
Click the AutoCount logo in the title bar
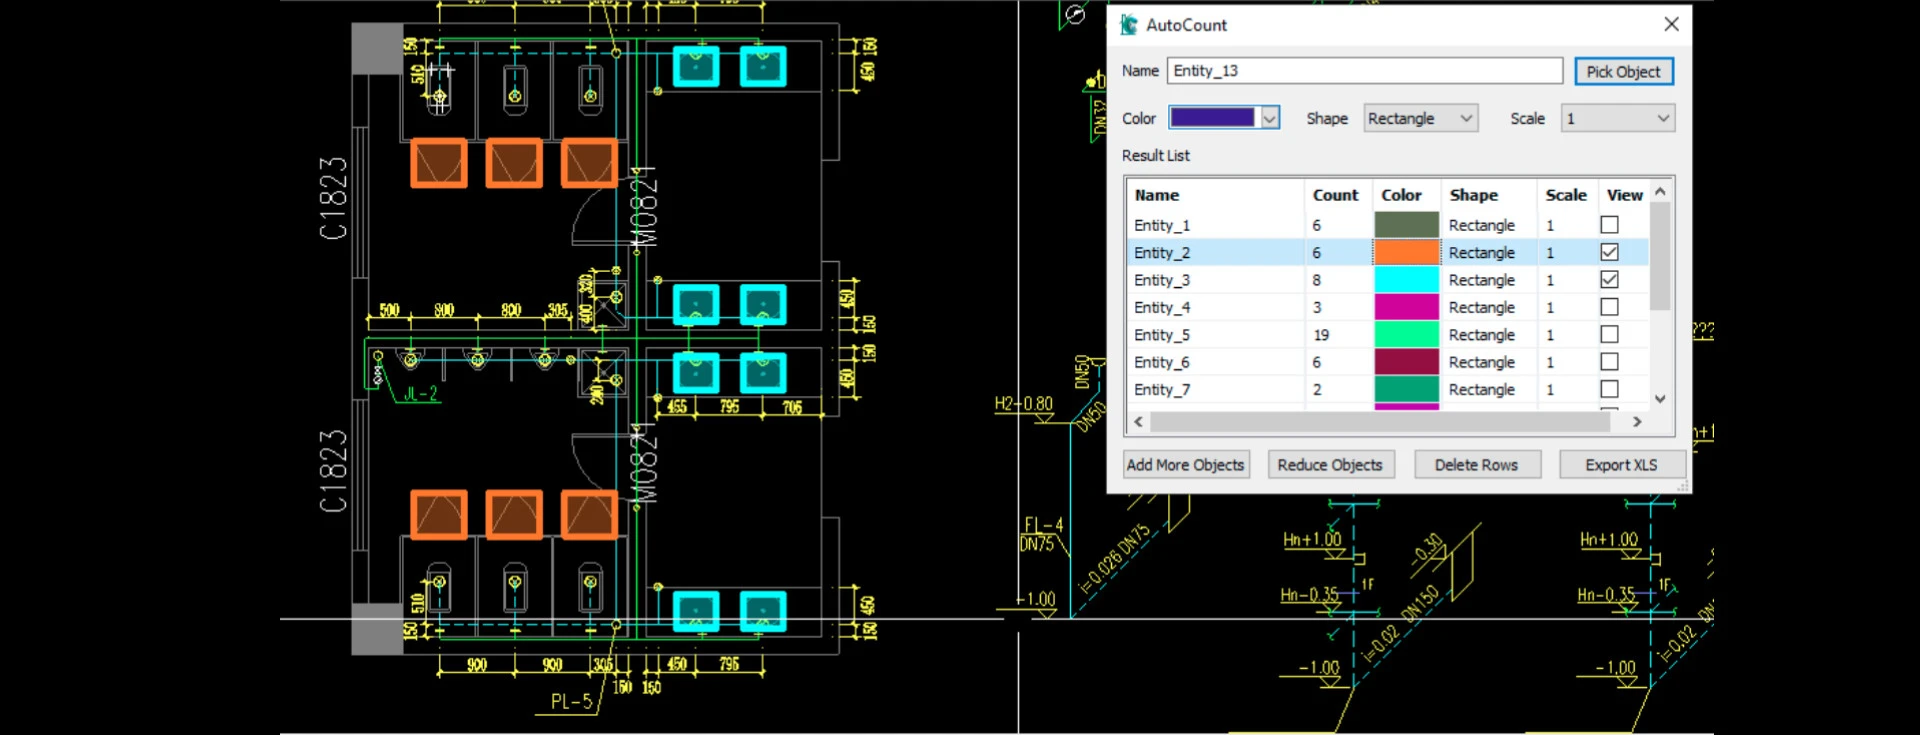pyautogui.click(x=1129, y=25)
